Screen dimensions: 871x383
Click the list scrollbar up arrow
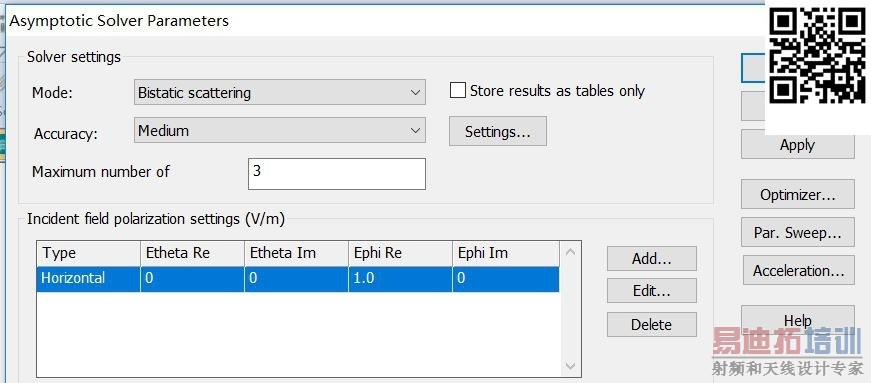(570, 252)
